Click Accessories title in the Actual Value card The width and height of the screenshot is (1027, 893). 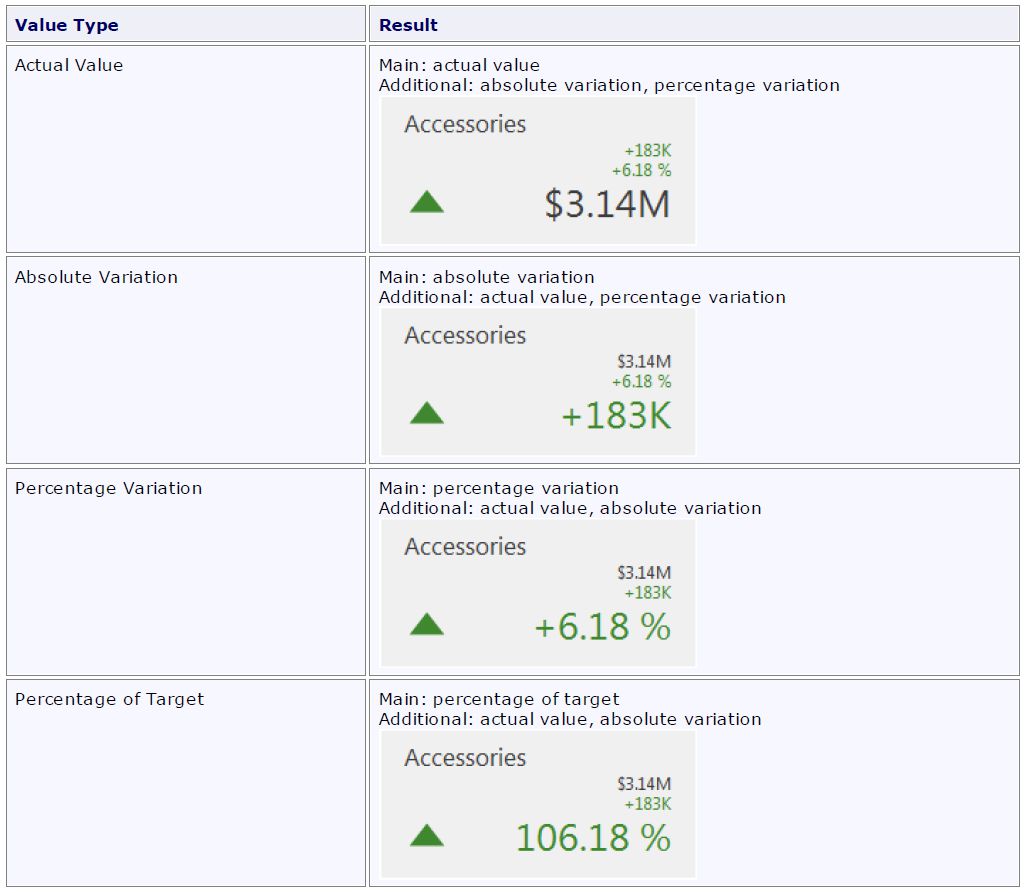465,125
